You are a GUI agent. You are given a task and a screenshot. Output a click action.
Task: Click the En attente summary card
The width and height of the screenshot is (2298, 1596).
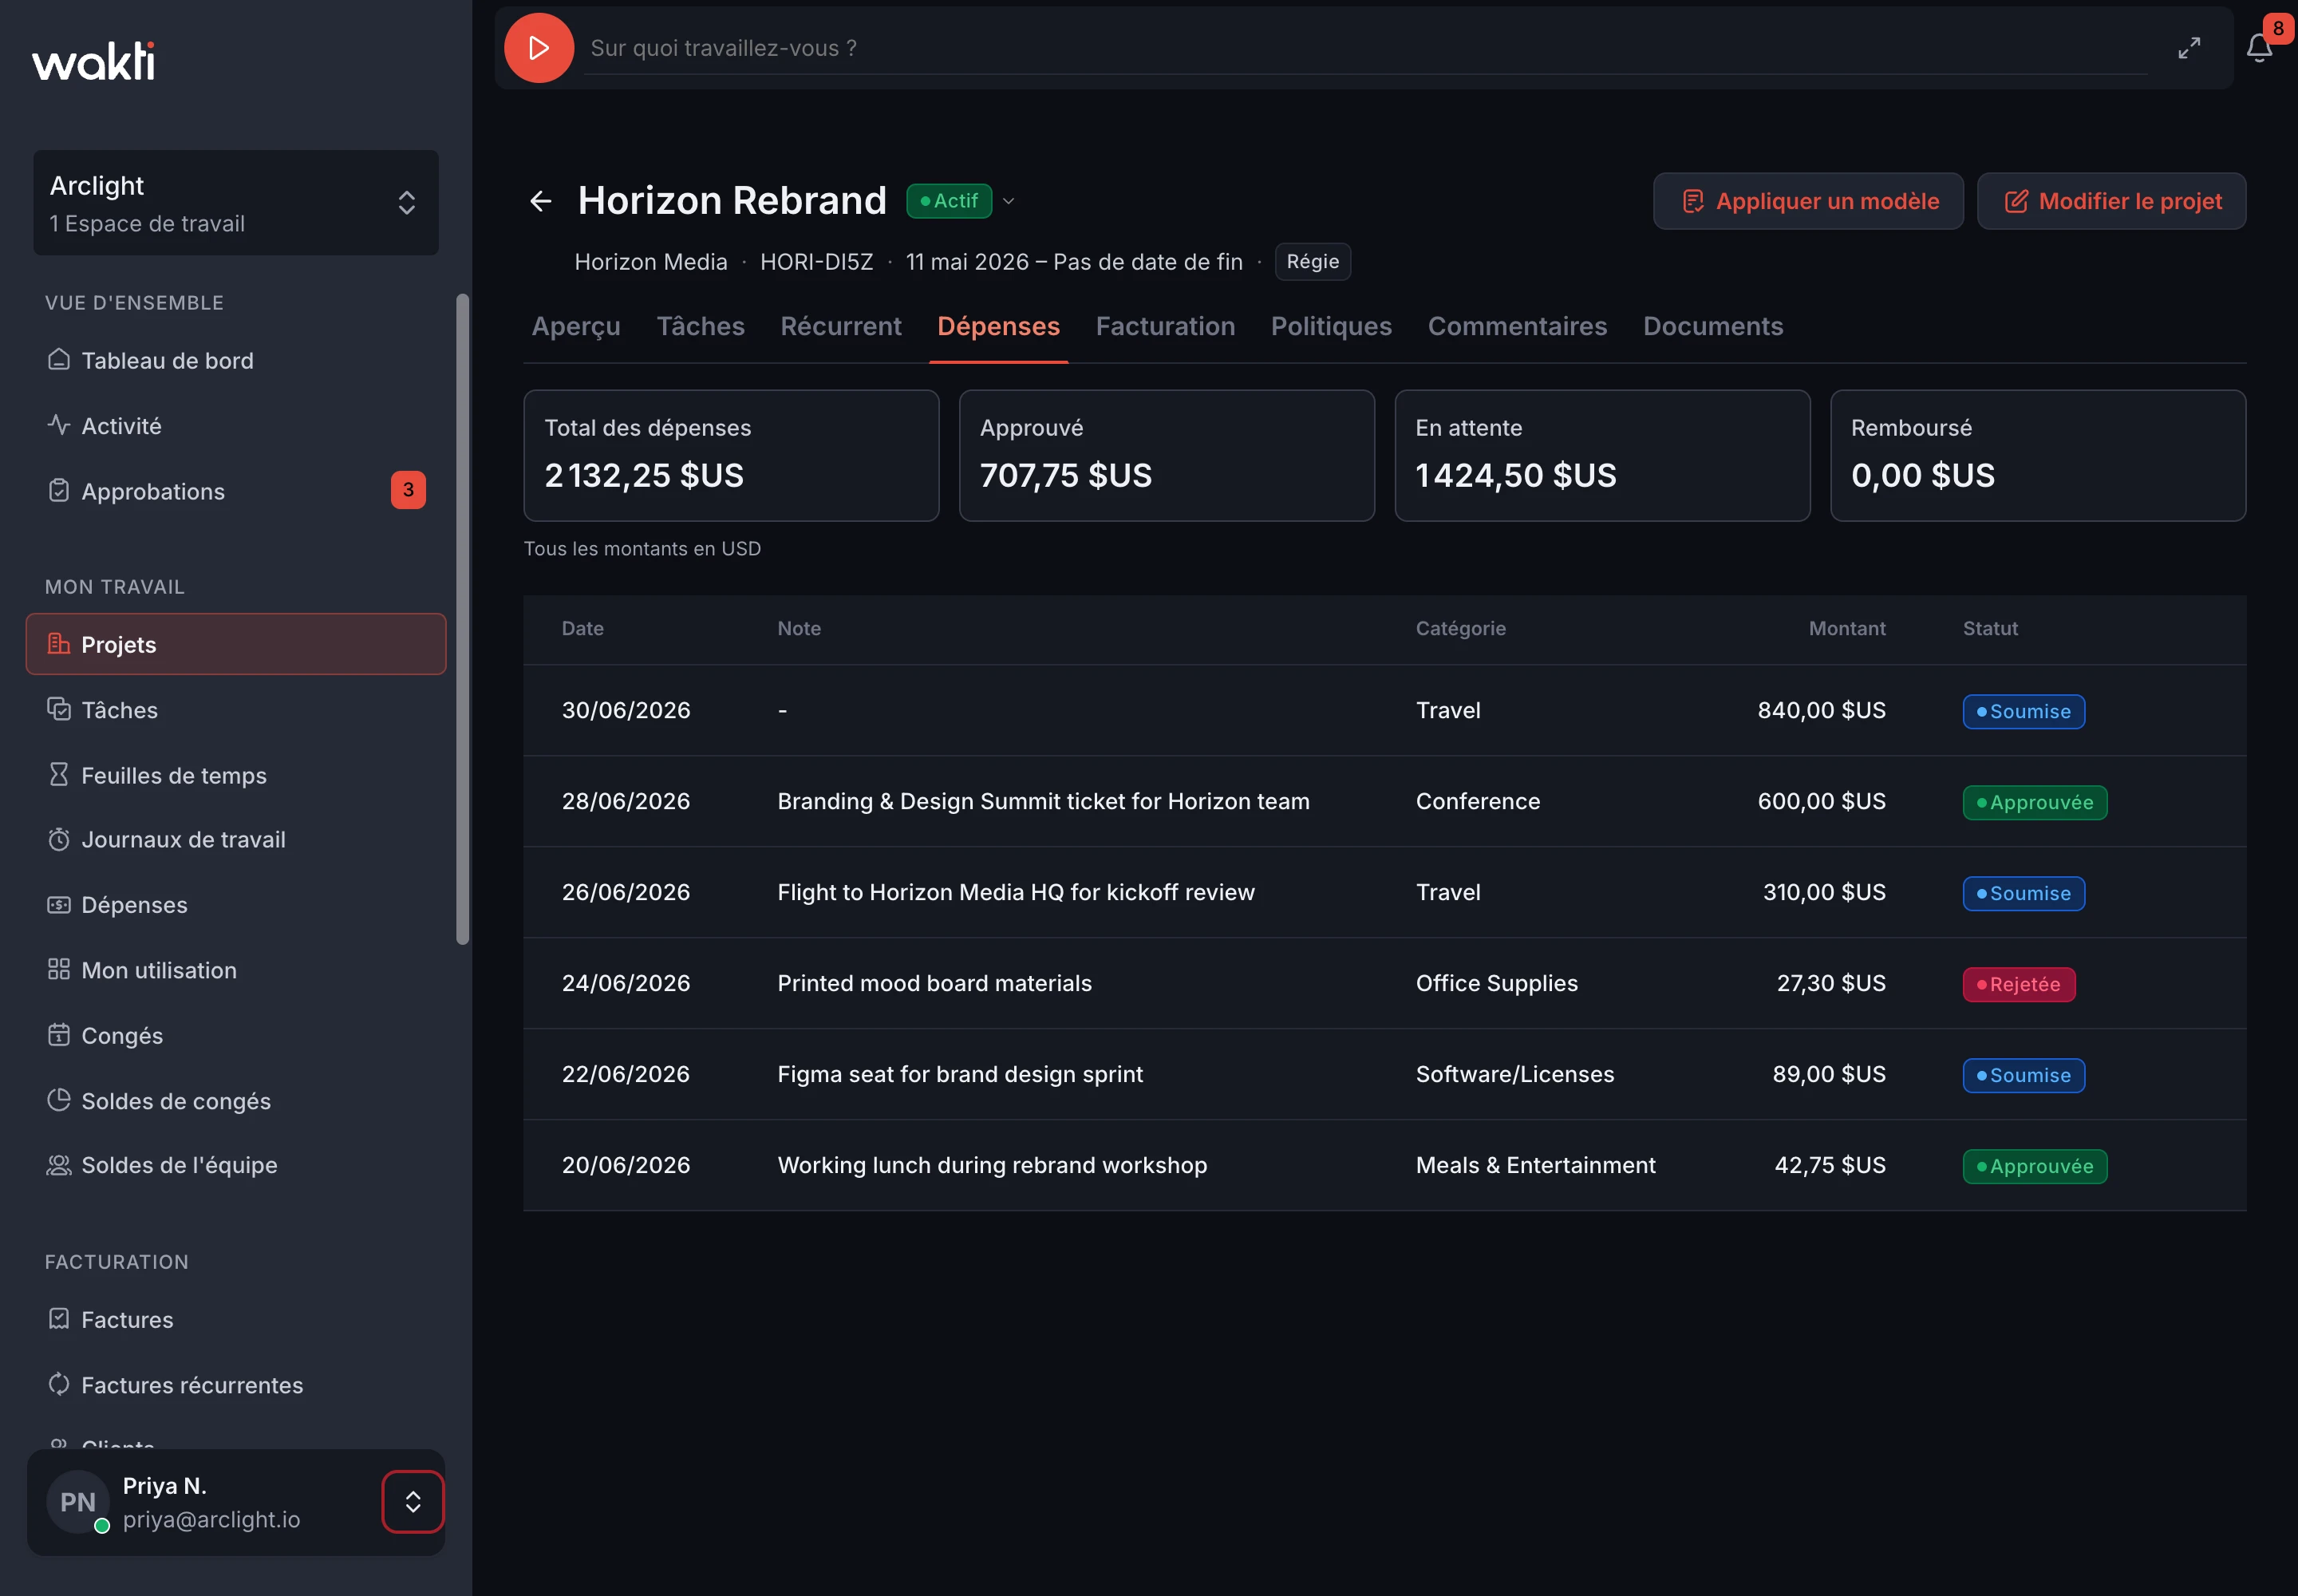[x=1602, y=455]
